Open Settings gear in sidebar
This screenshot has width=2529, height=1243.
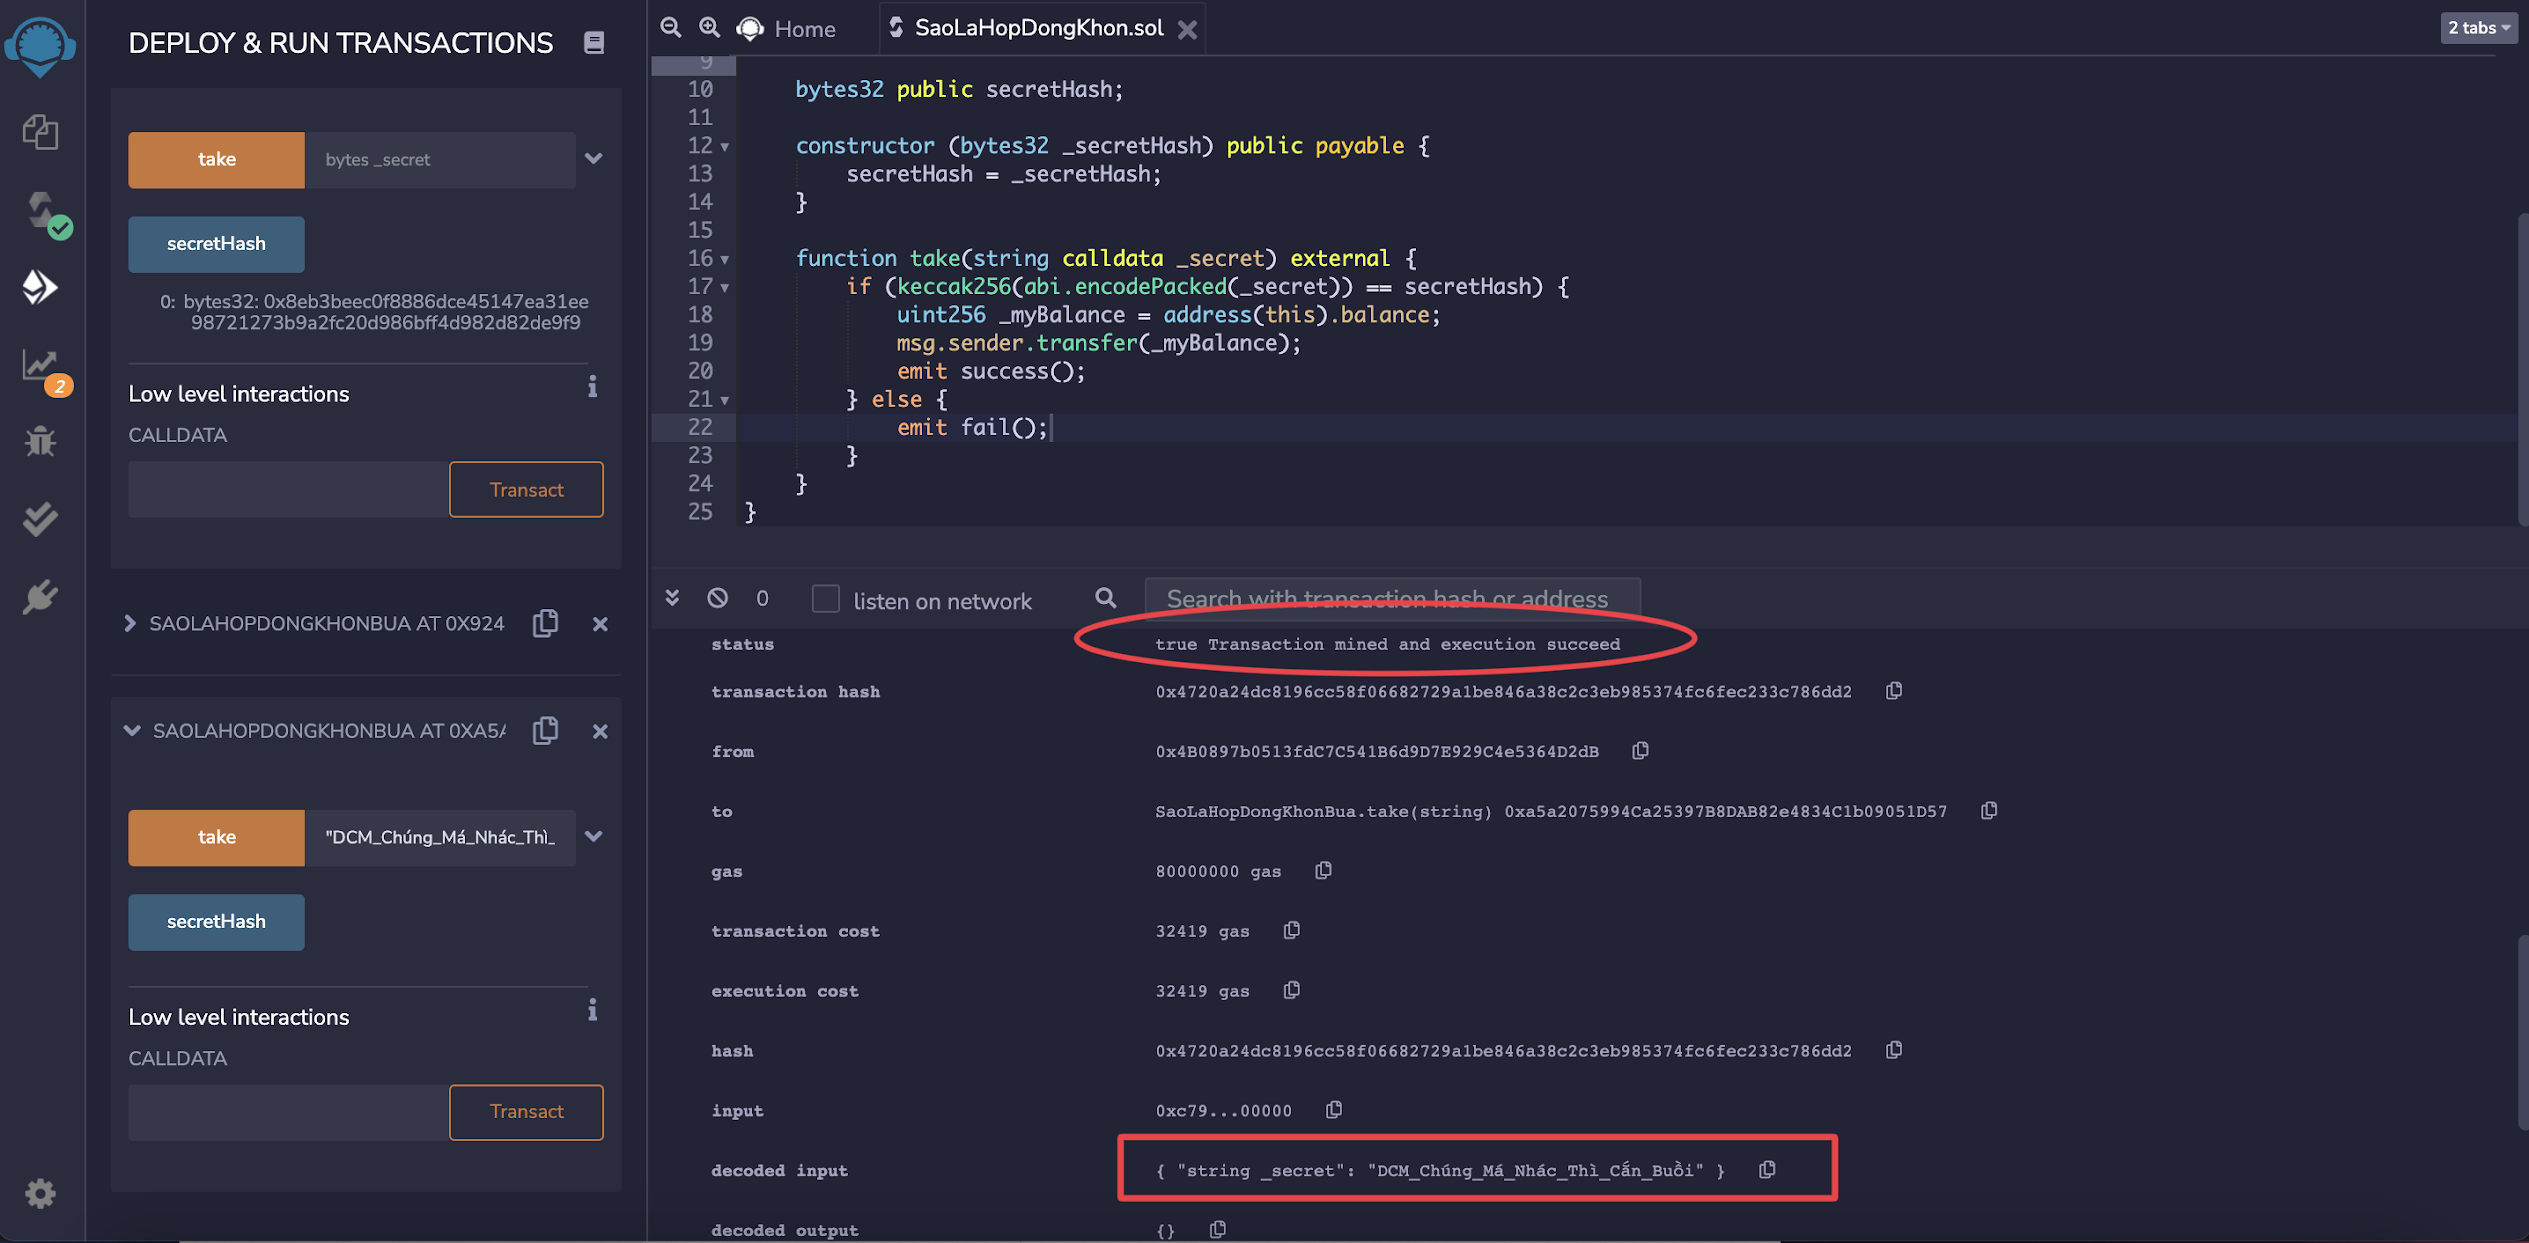click(x=40, y=1193)
